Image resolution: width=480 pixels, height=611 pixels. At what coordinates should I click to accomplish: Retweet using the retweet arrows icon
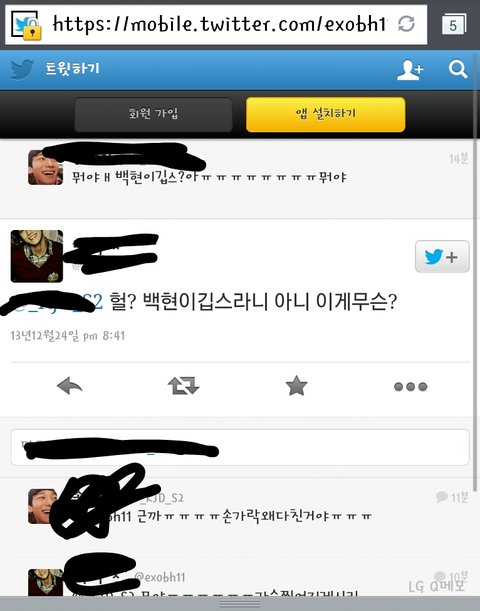coord(183,386)
